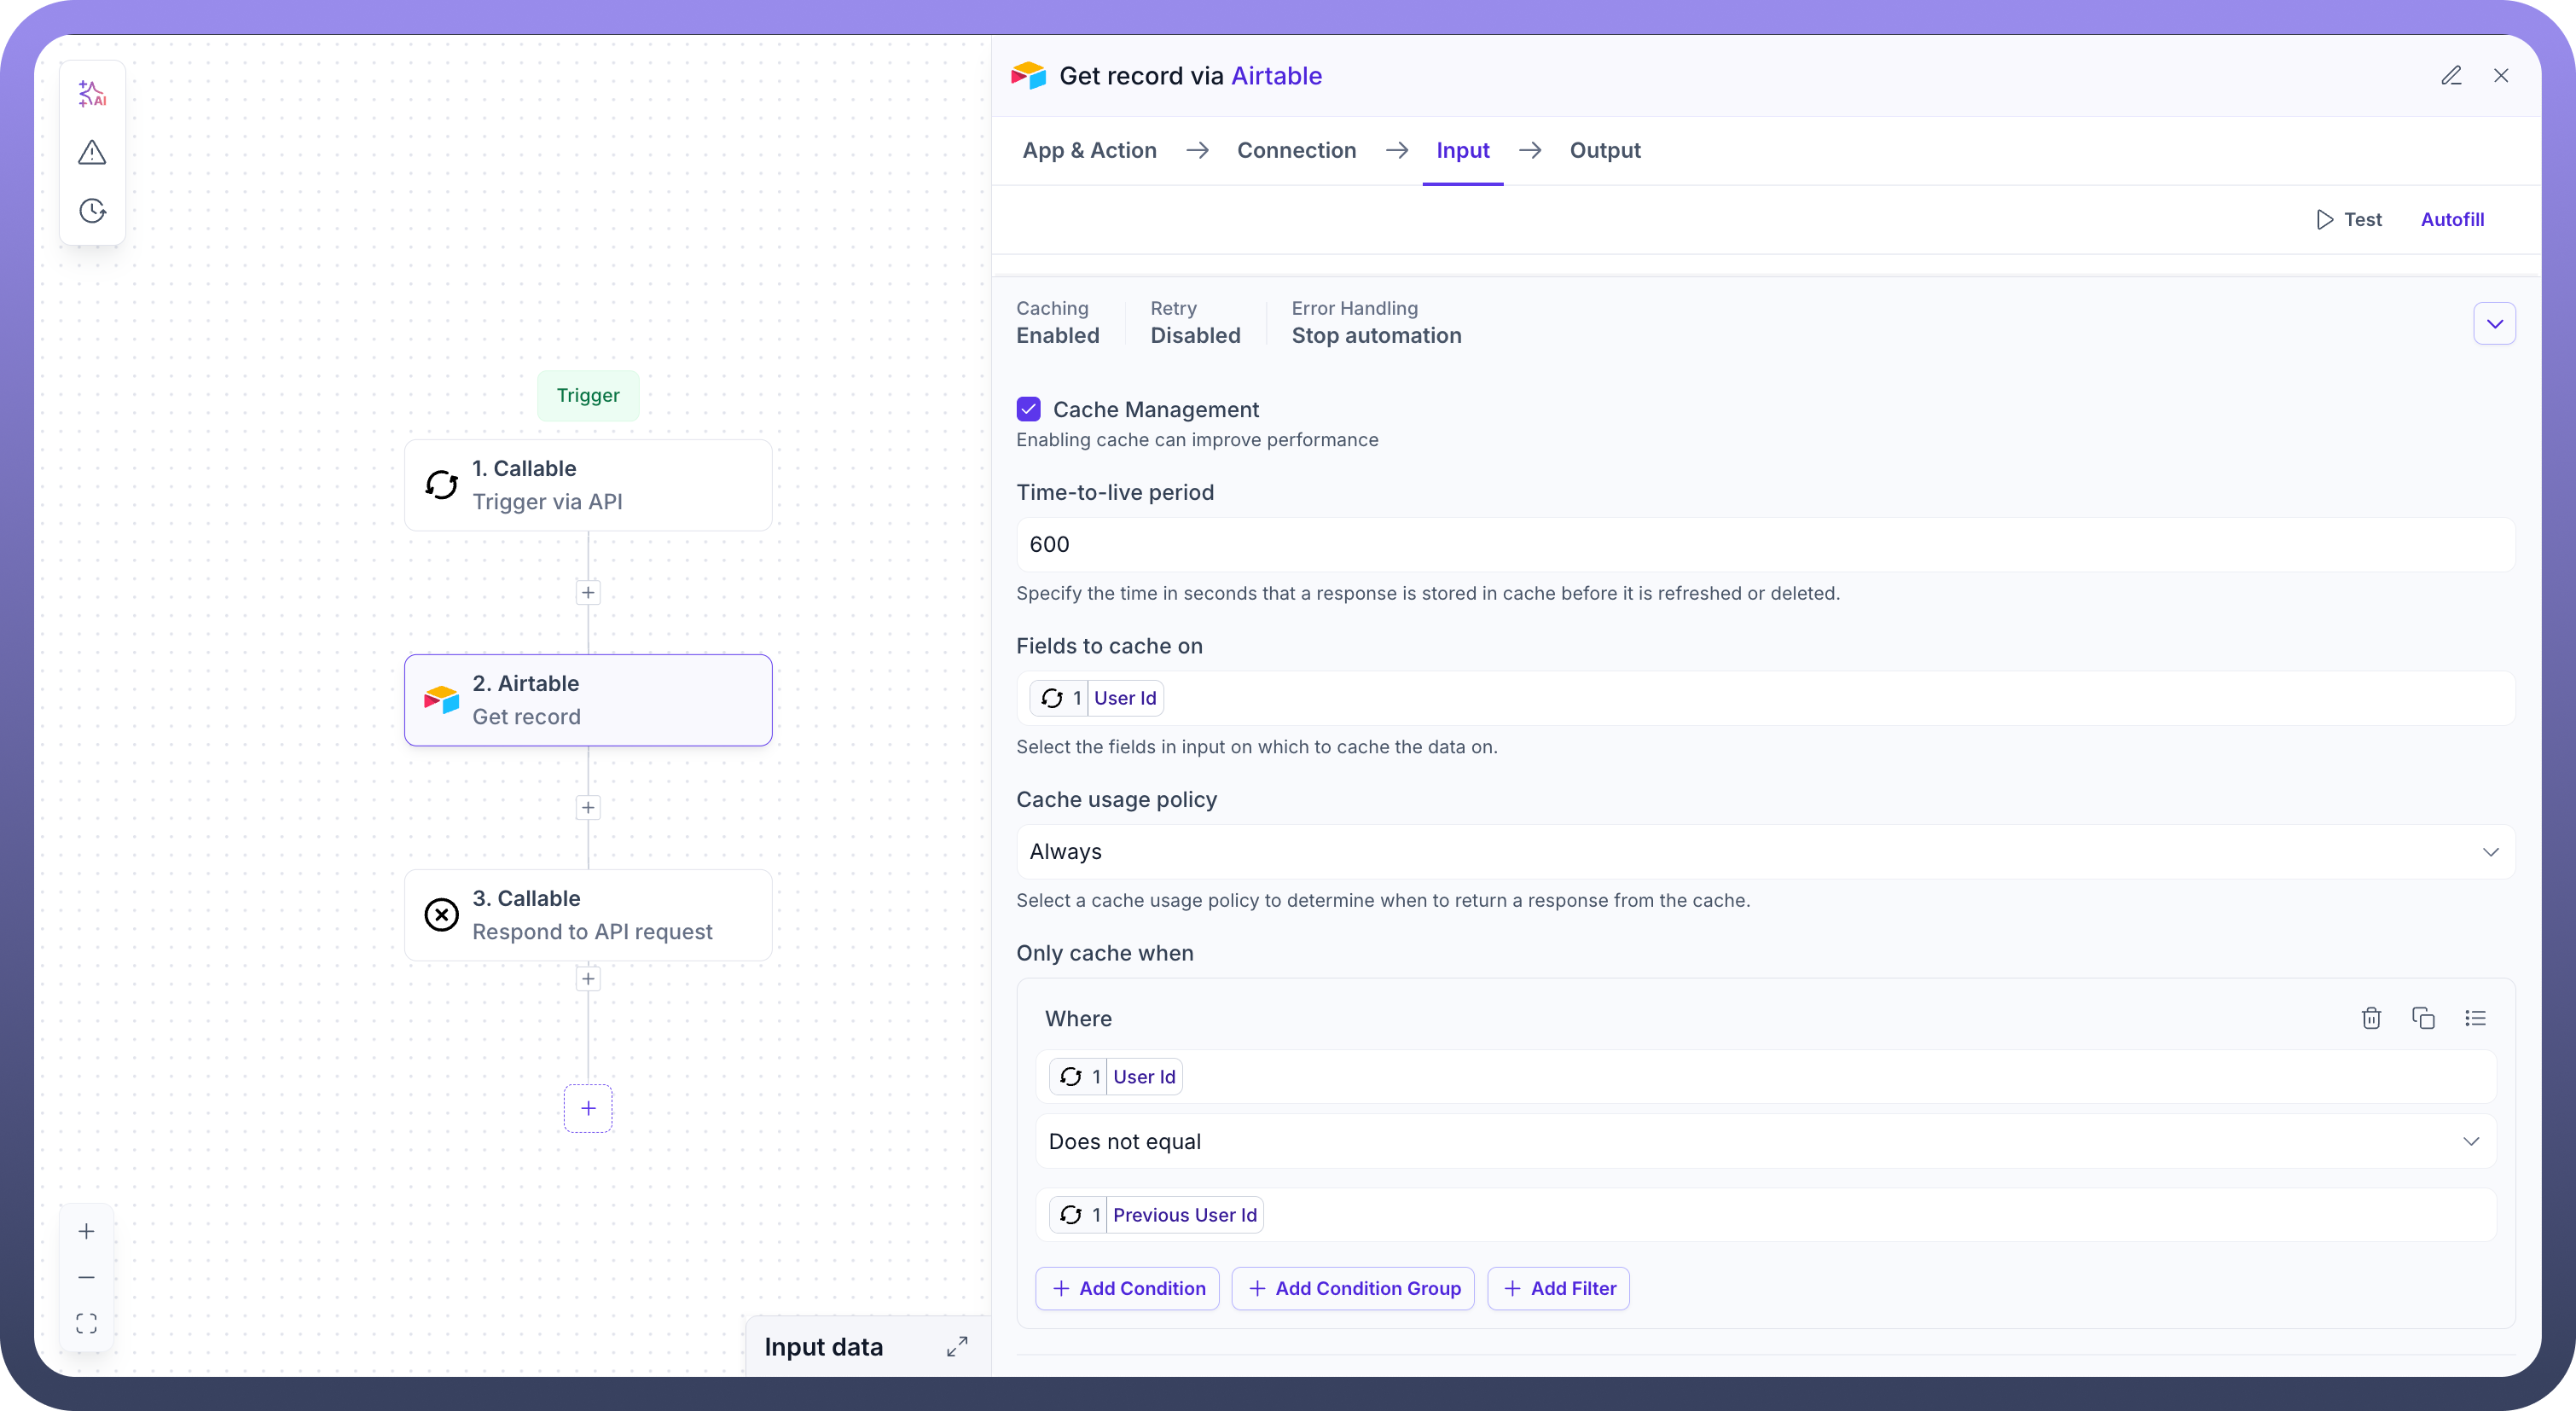Click the list icon beside Where
Screen dimensions: 2576x1411
pyautogui.click(x=2475, y=1018)
